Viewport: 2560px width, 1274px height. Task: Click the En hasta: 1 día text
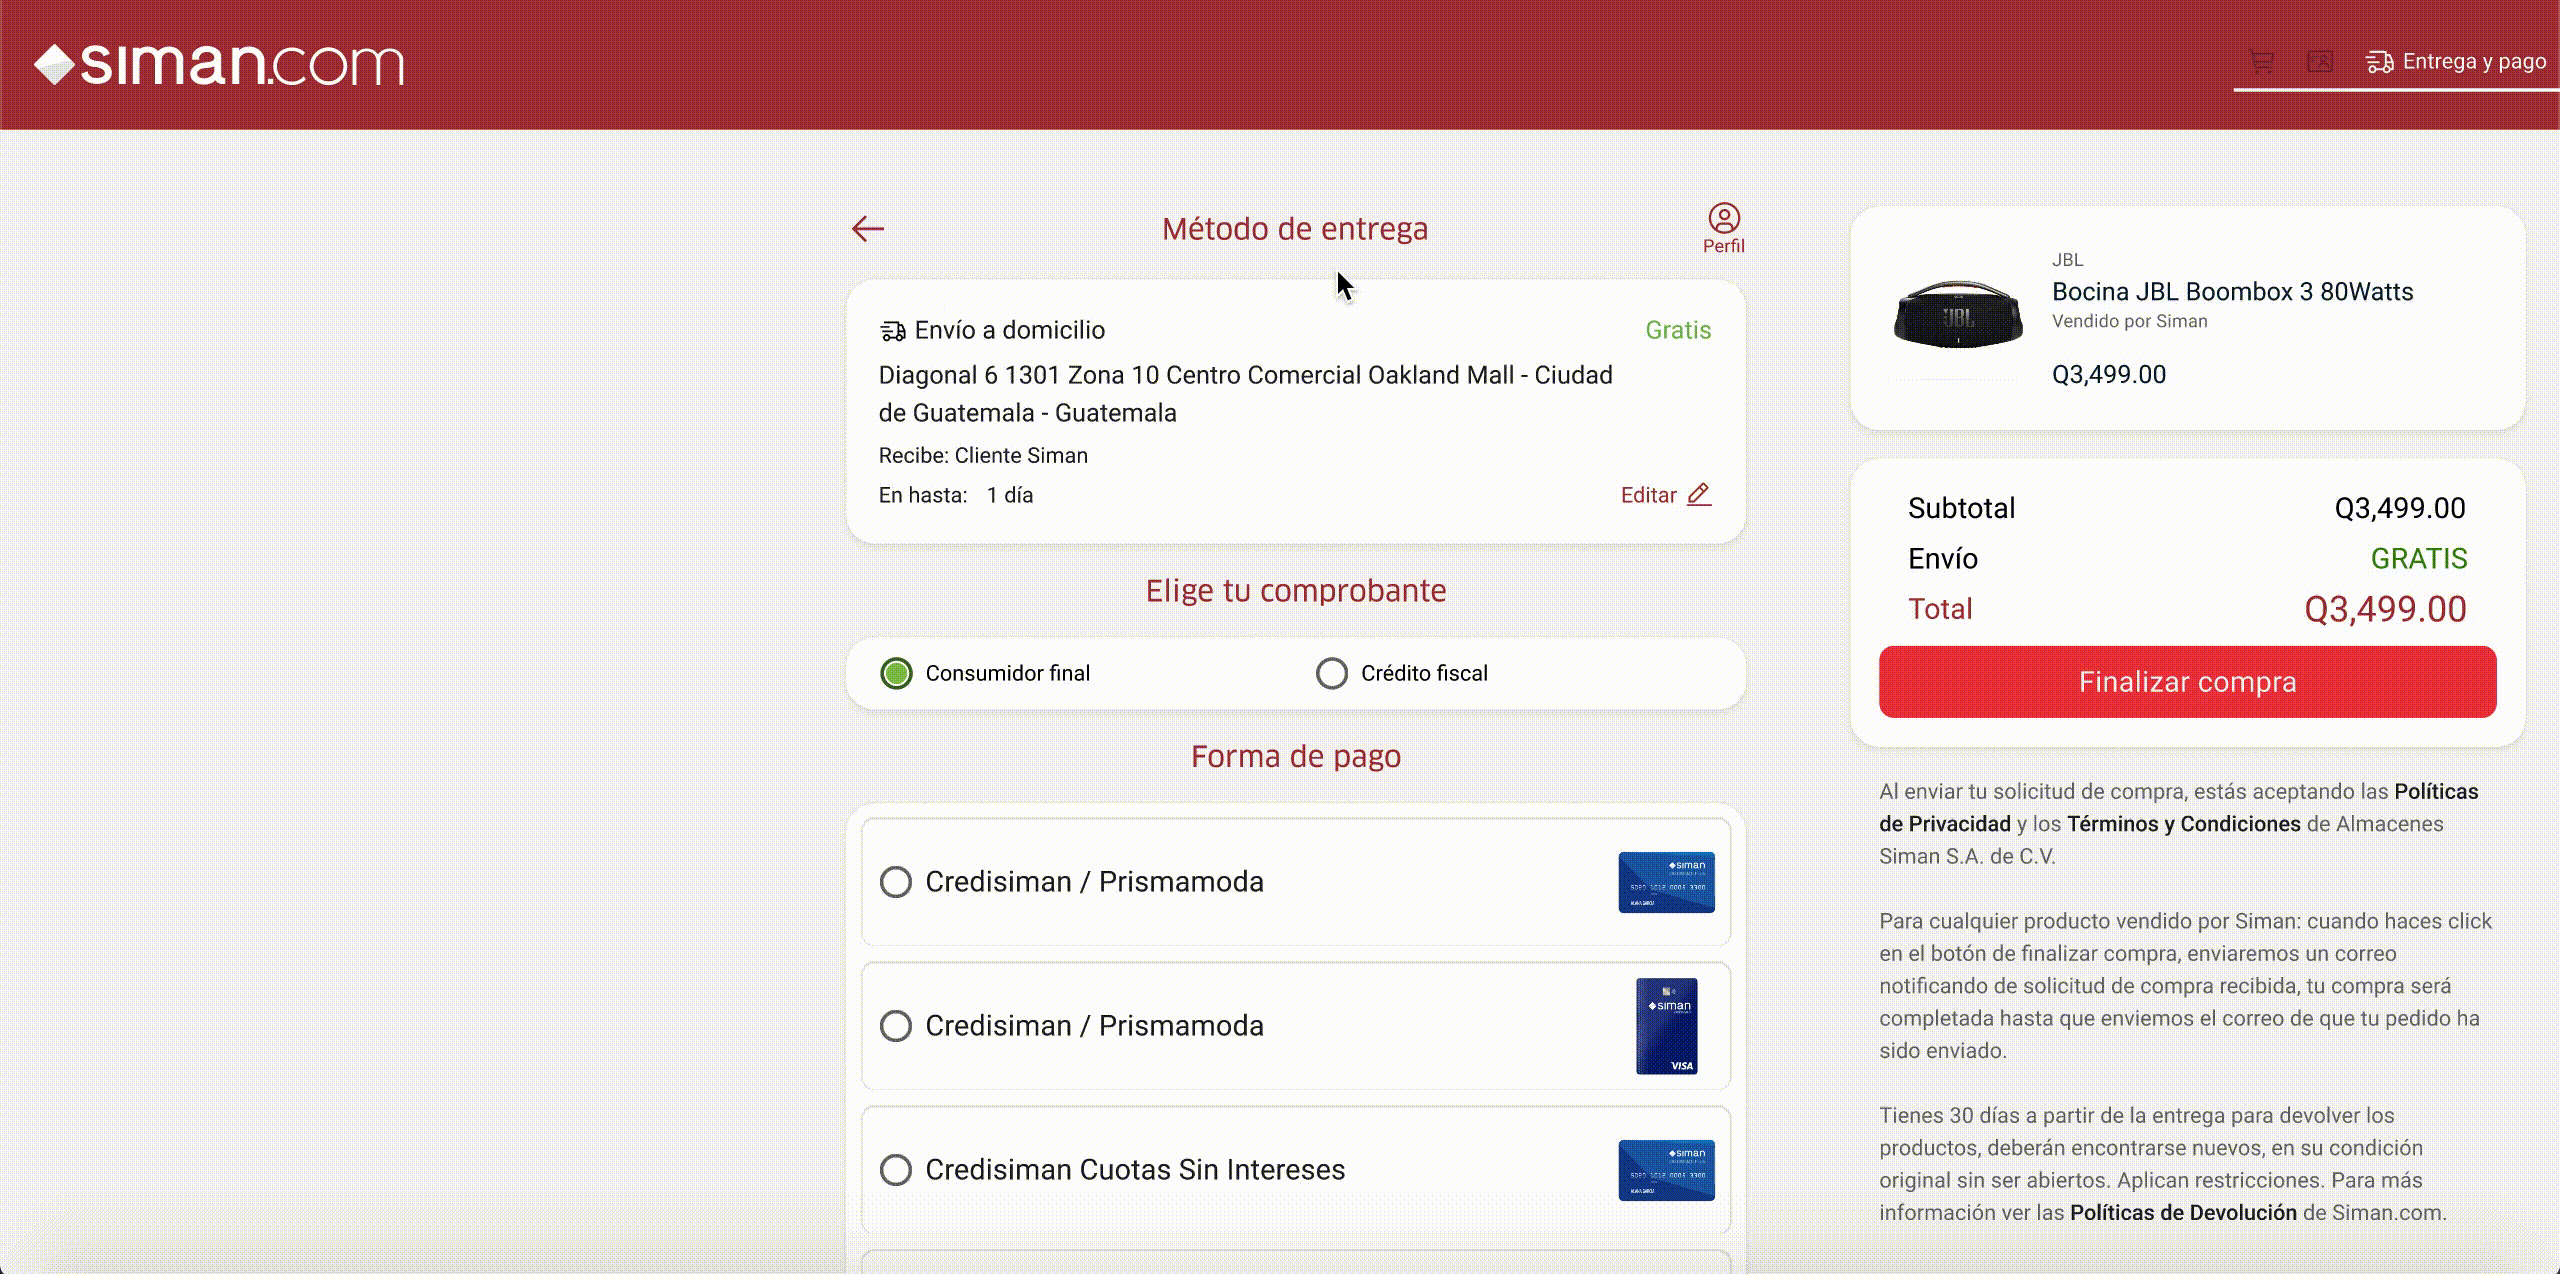[955, 496]
